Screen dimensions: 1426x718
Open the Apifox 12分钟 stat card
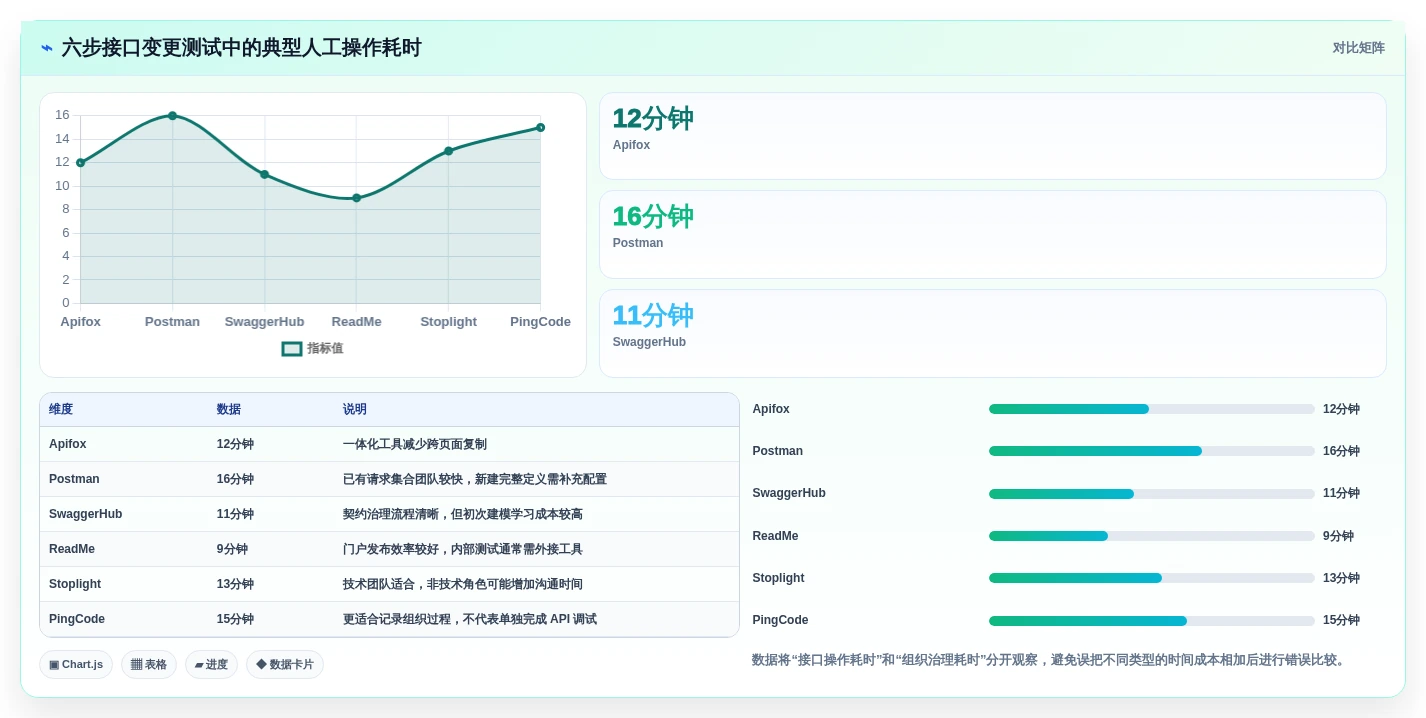pos(992,136)
